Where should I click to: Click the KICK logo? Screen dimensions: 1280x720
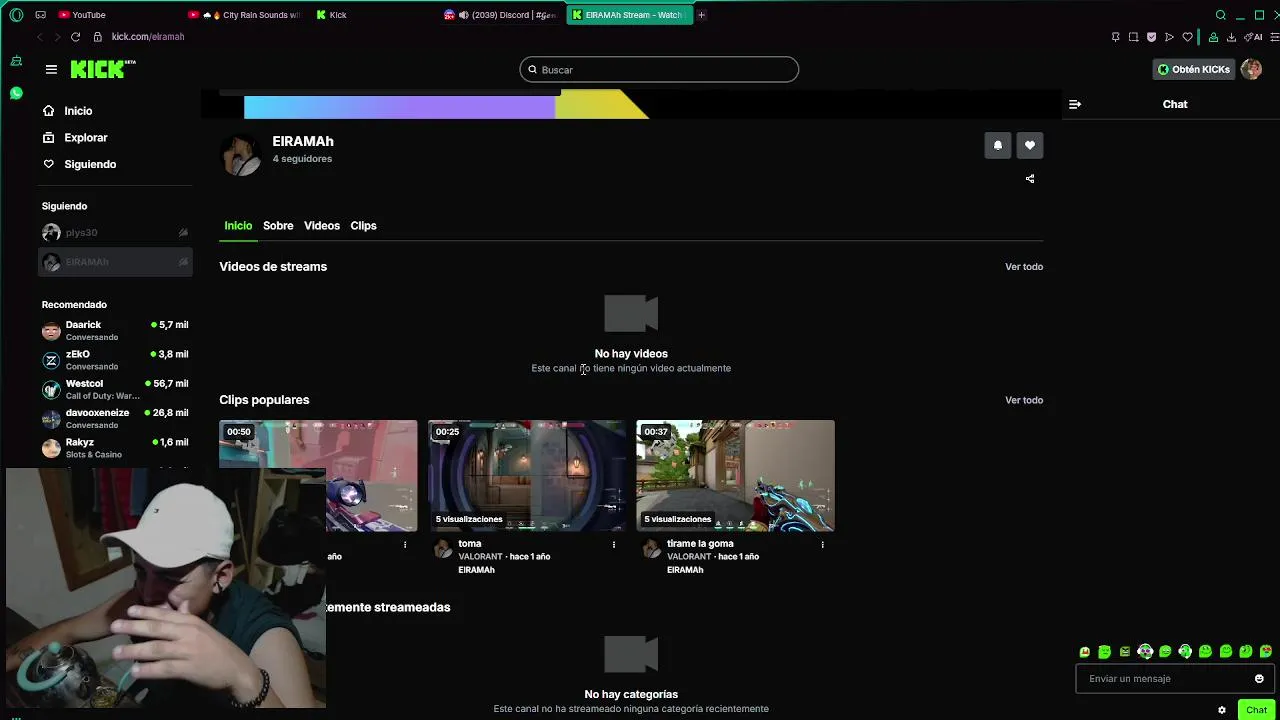pyautogui.click(x=102, y=69)
